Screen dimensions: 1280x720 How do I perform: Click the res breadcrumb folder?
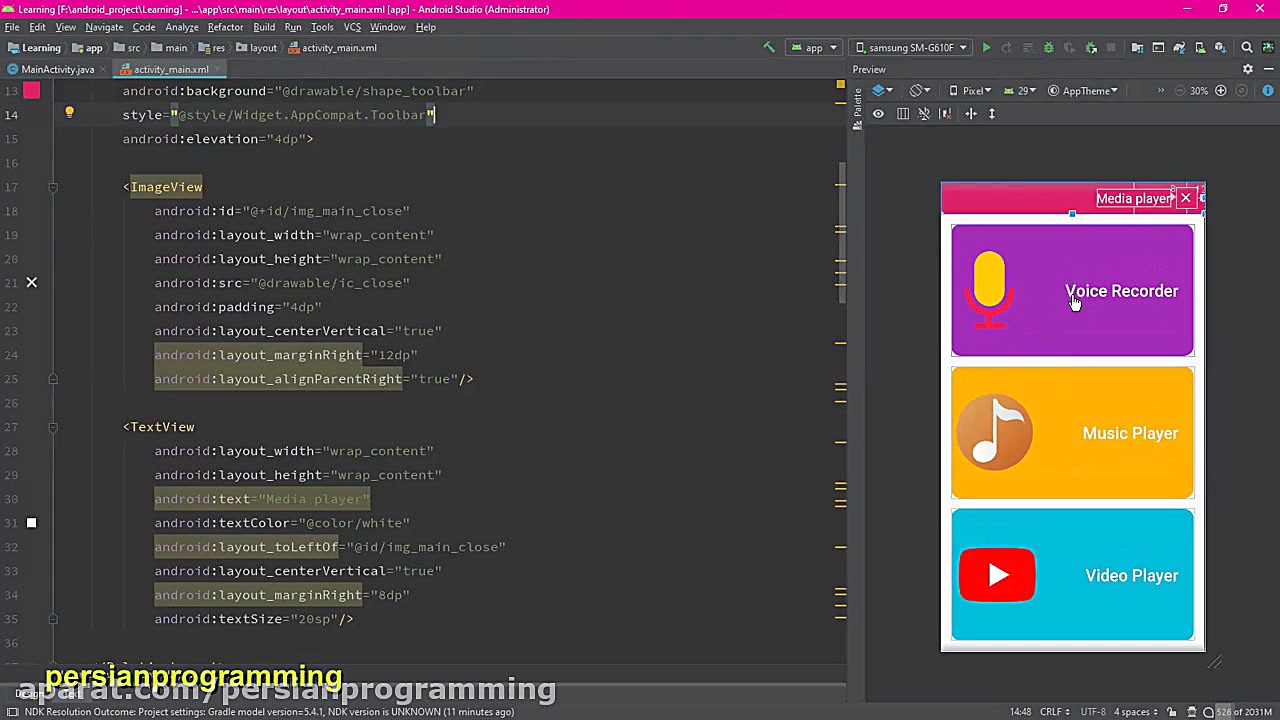[212, 48]
